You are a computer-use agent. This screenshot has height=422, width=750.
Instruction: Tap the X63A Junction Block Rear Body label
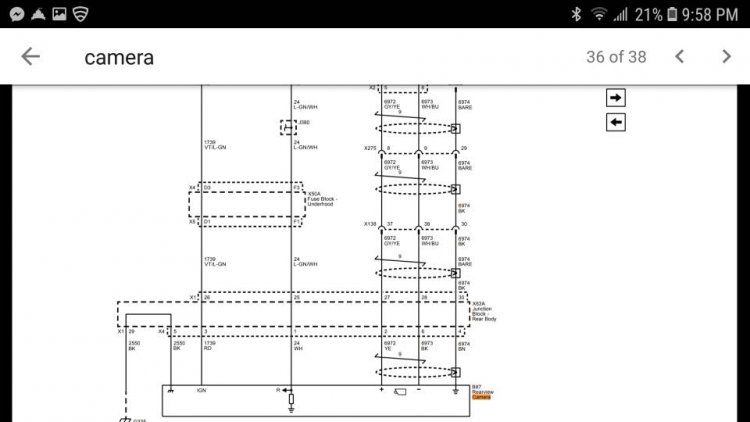(x=484, y=311)
